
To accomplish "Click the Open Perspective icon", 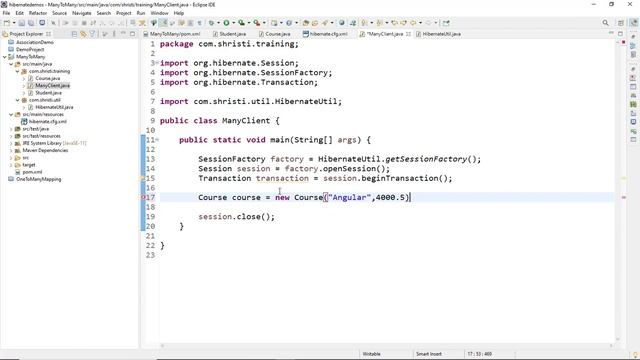I will click(x=620, y=23).
